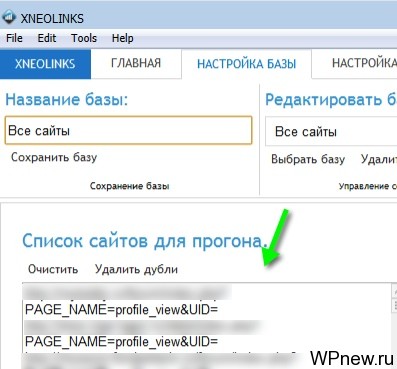The width and height of the screenshot is (397, 369).
Task: Open the Help menu
Action: pyautogui.click(x=122, y=38)
